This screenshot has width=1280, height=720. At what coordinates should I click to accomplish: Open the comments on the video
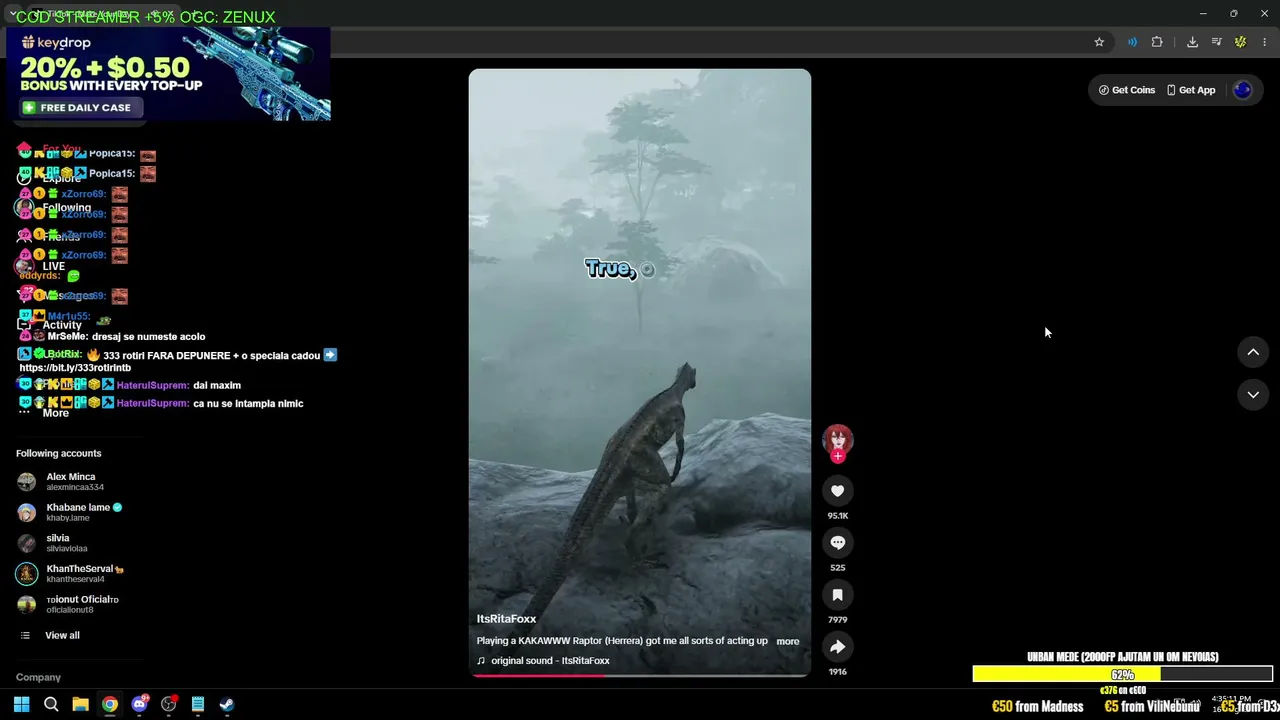click(838, 543)
